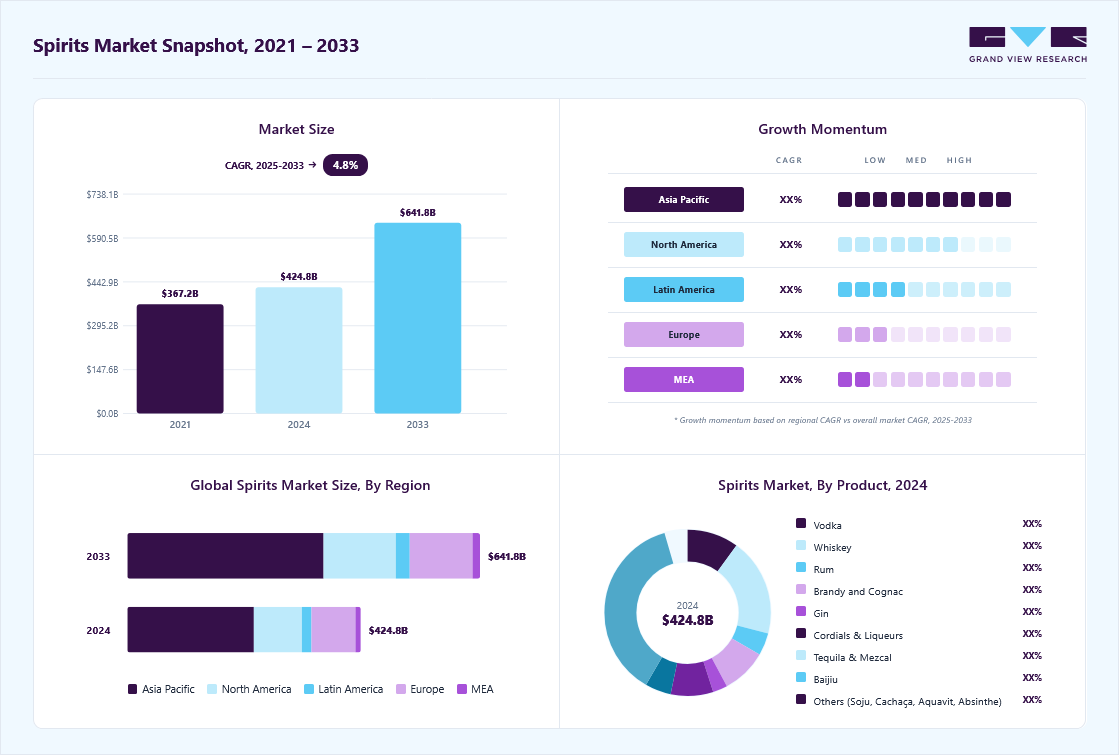Click the Gin legend swatch
Image resolution: width=1120 pixels, height=755 pixels.
coord(801,612)
